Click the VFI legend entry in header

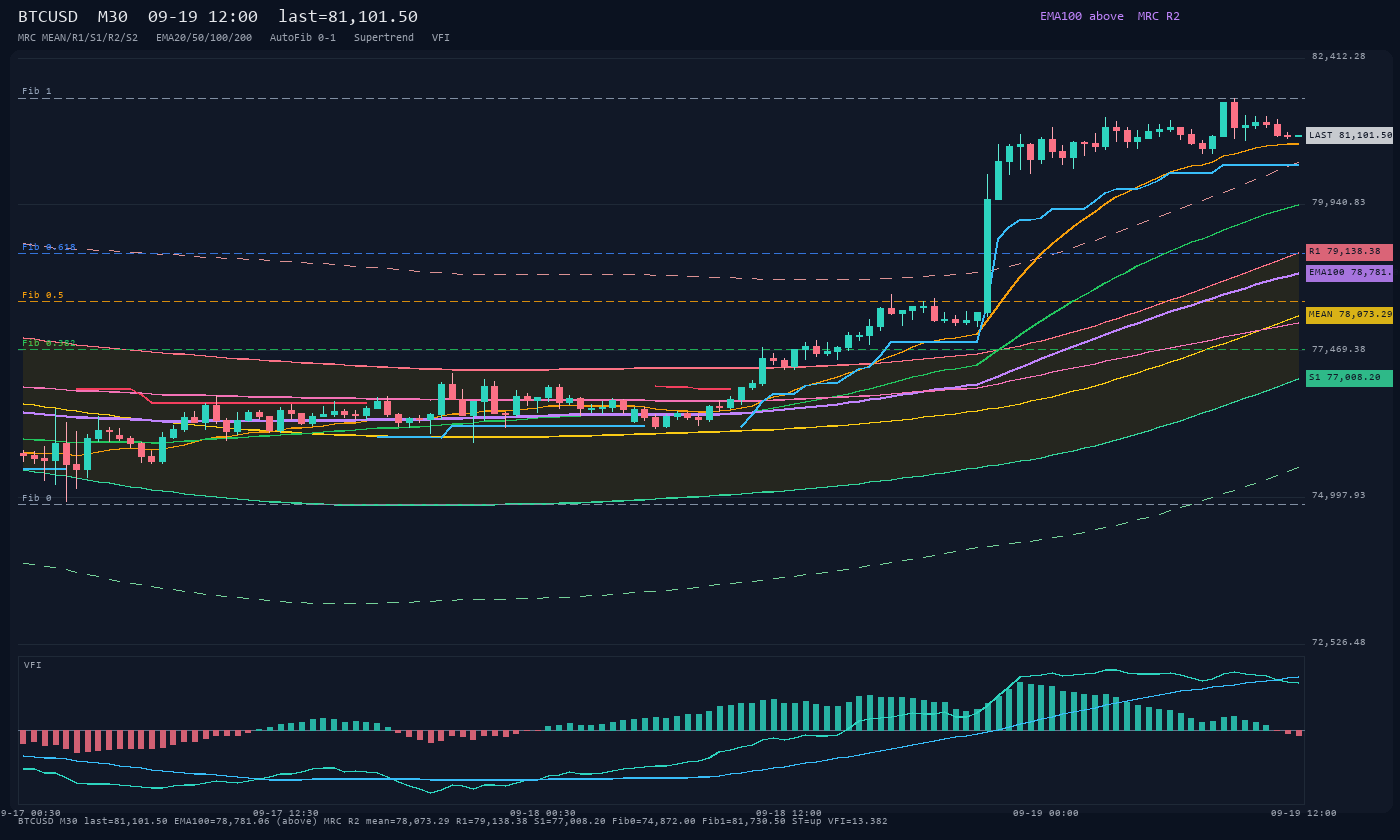pos(441,38)
